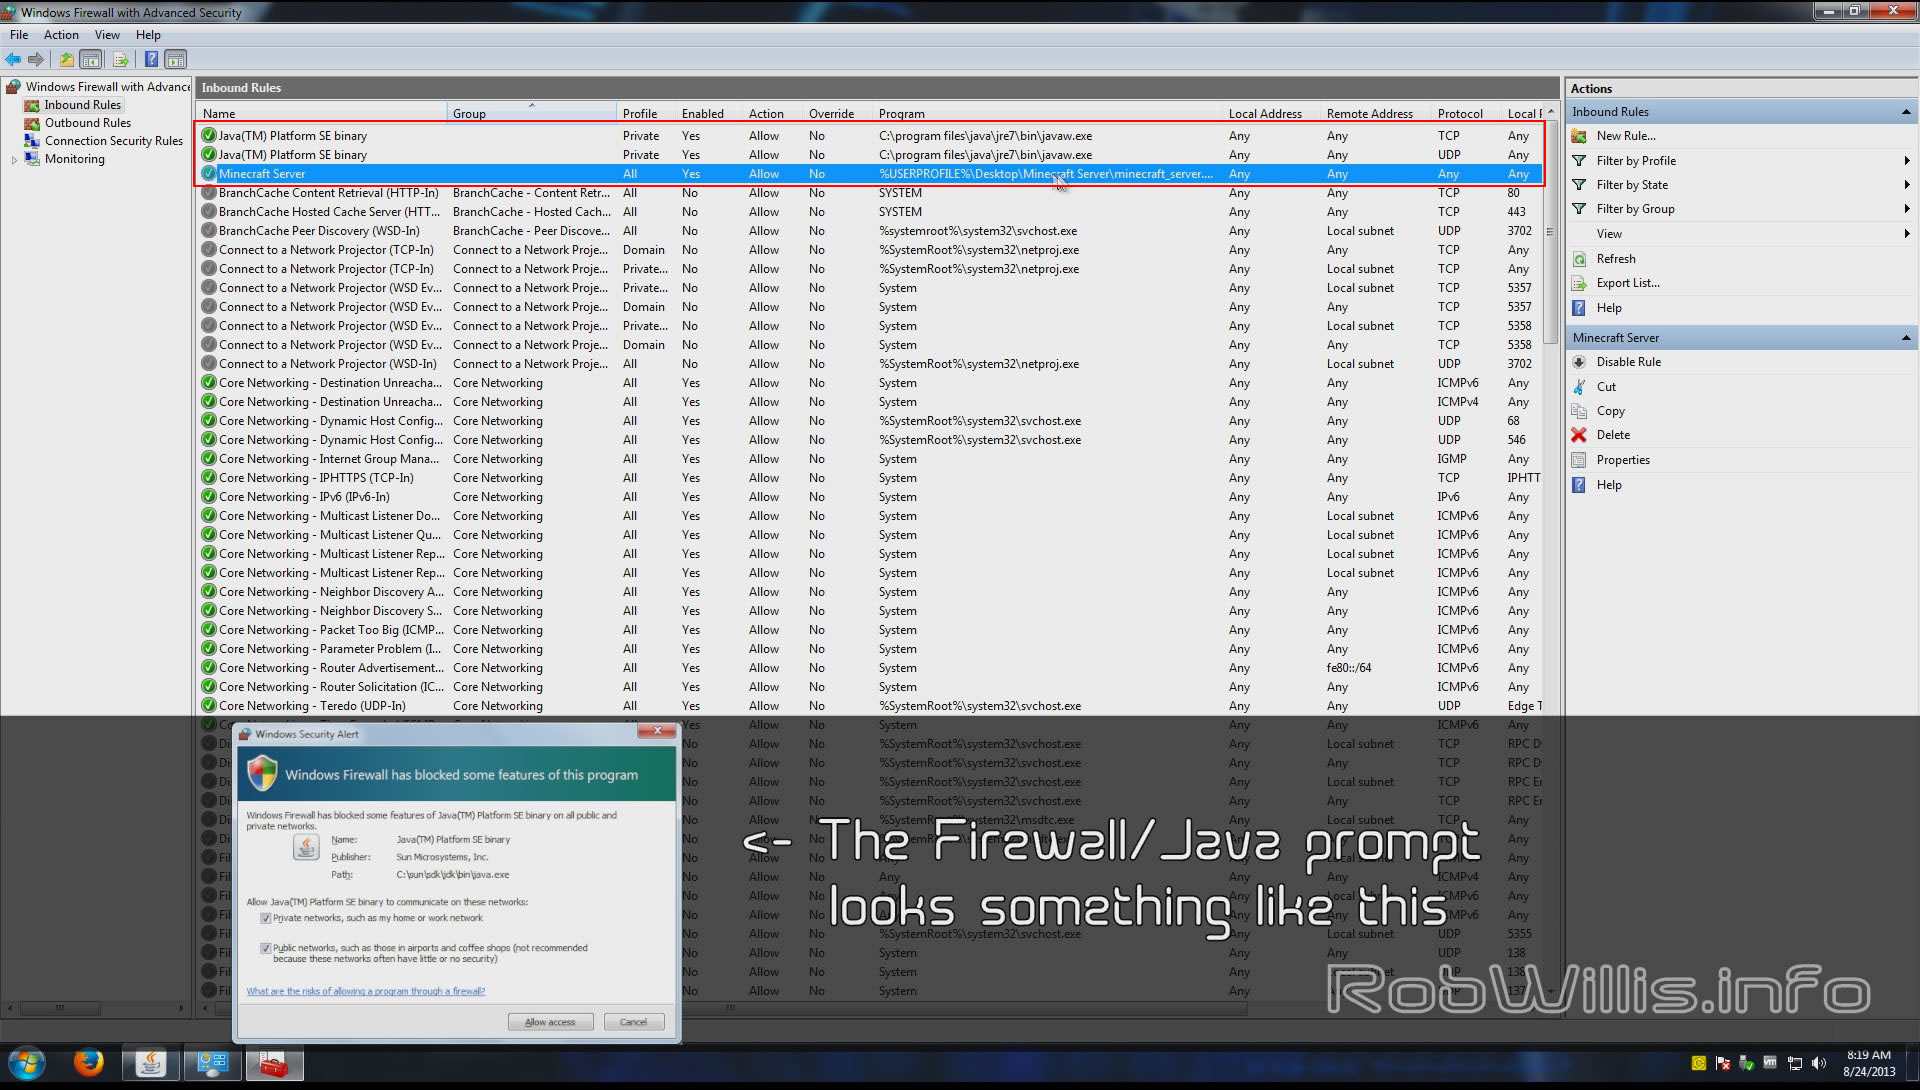Toggle Show/Hide Action Pane toolbar button
1920x1090 pixels.
pos(176,59)
